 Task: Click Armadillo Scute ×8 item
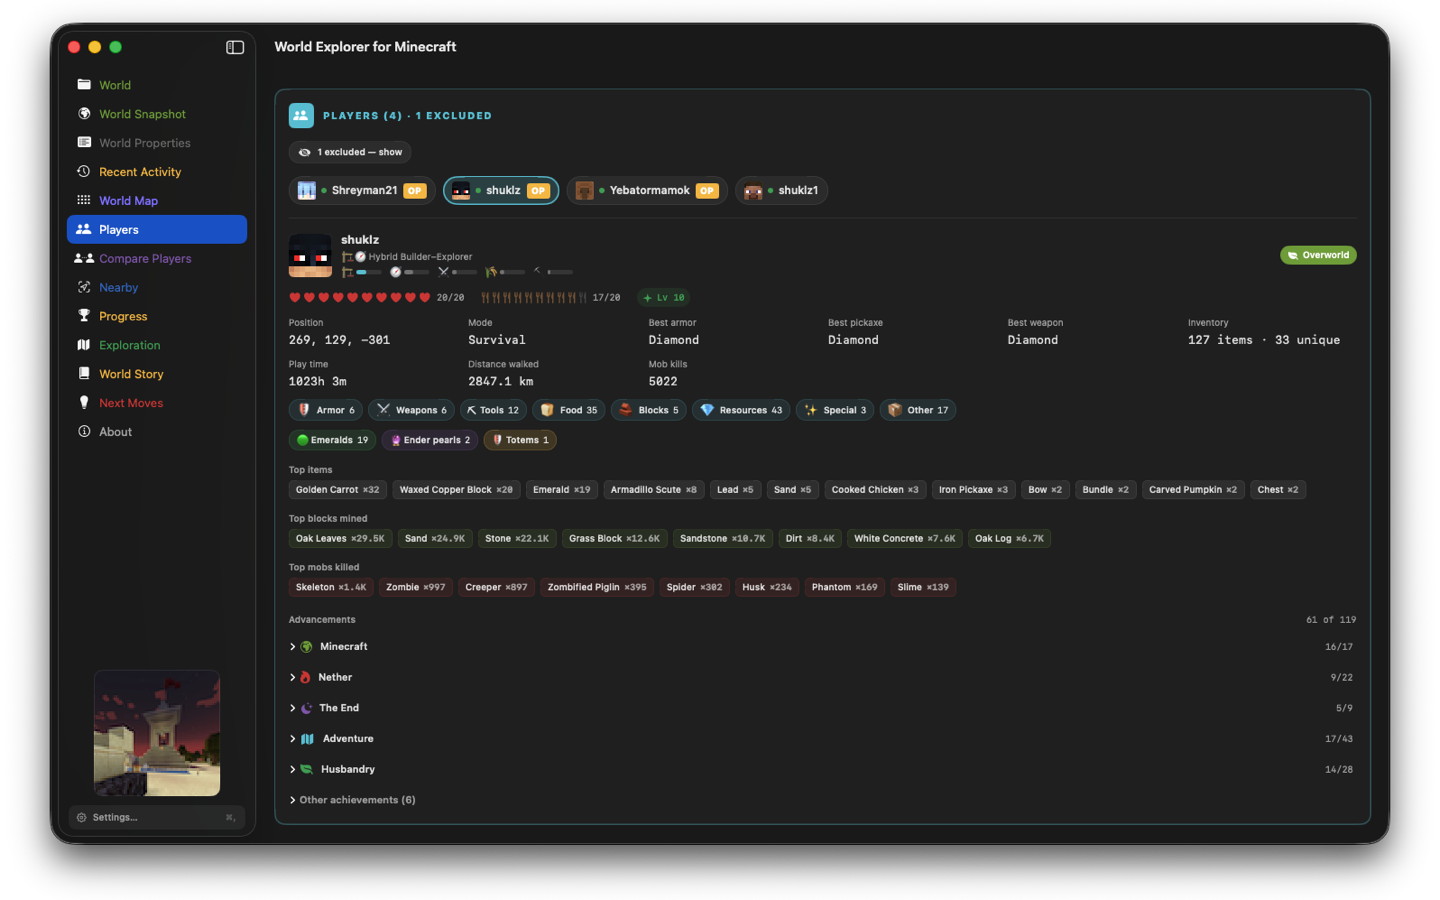(654, 490)
